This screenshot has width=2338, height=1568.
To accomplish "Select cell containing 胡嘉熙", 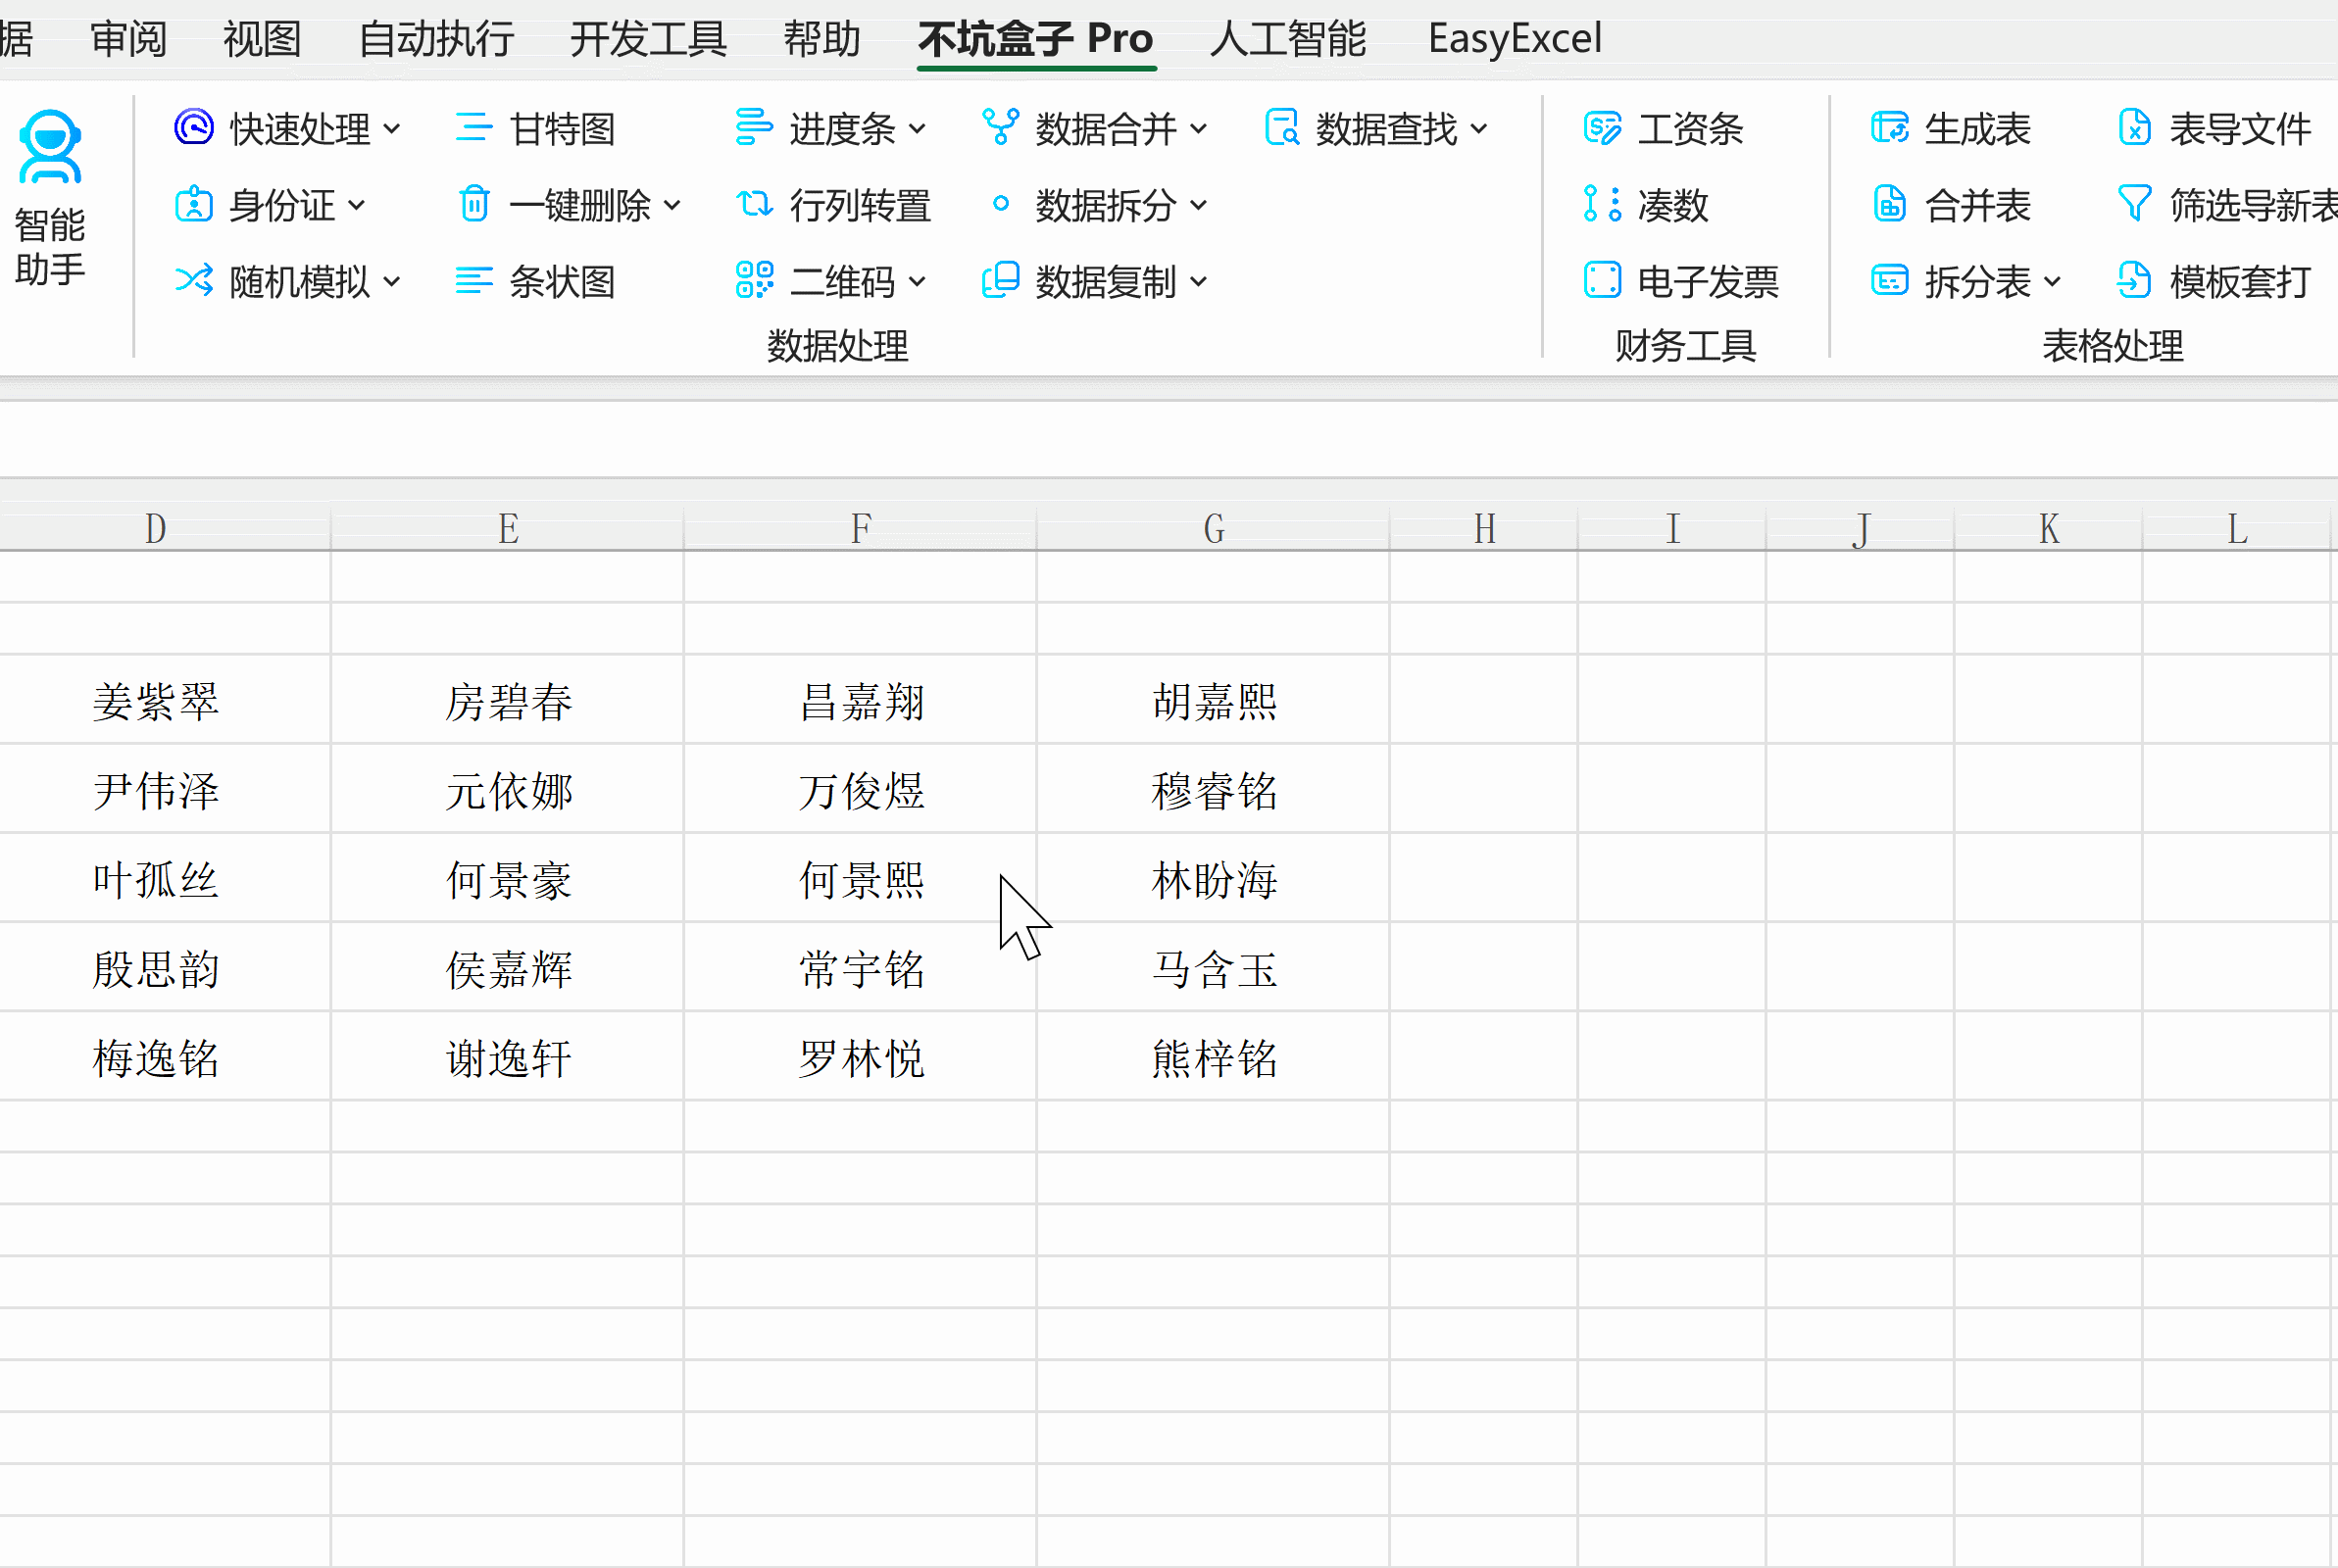I will [x=1213, y=700].
